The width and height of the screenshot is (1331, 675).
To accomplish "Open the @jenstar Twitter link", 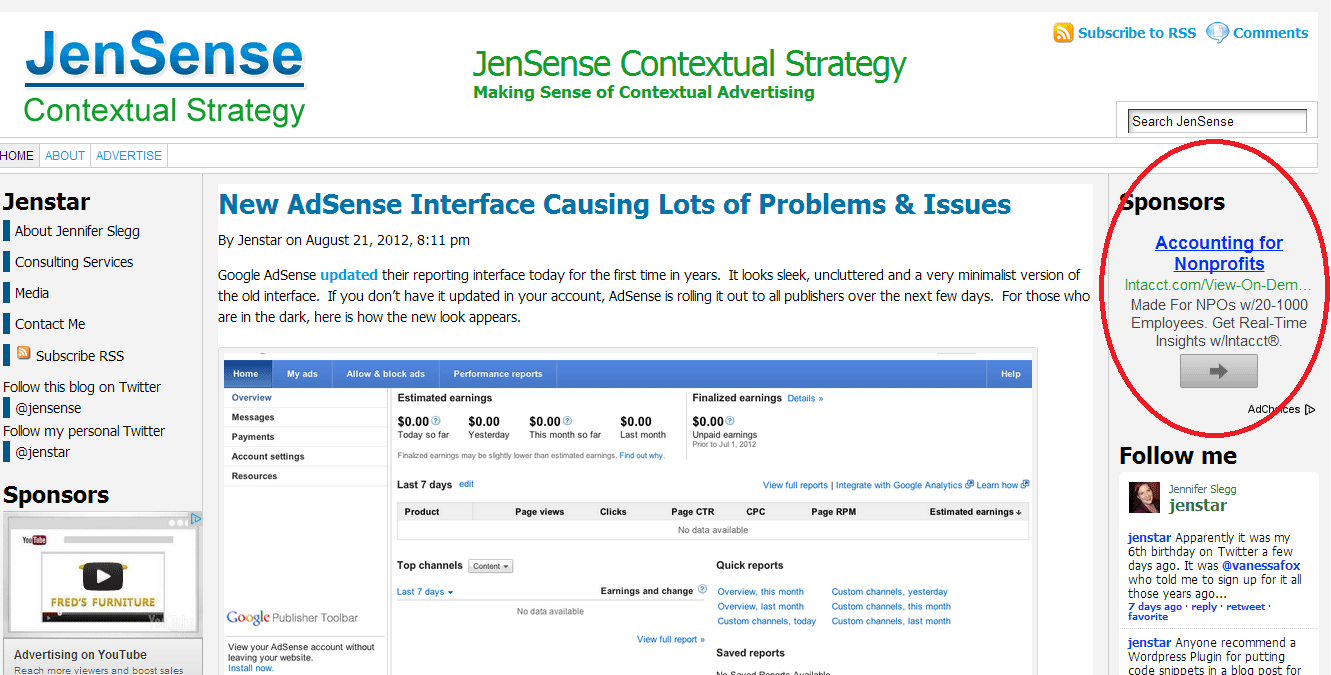I will click(43, 452).
